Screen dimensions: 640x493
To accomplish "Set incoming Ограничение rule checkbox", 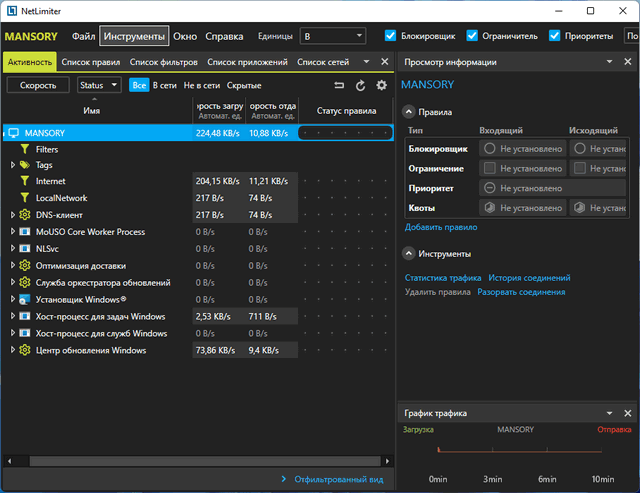I will [x=490, y=168].
